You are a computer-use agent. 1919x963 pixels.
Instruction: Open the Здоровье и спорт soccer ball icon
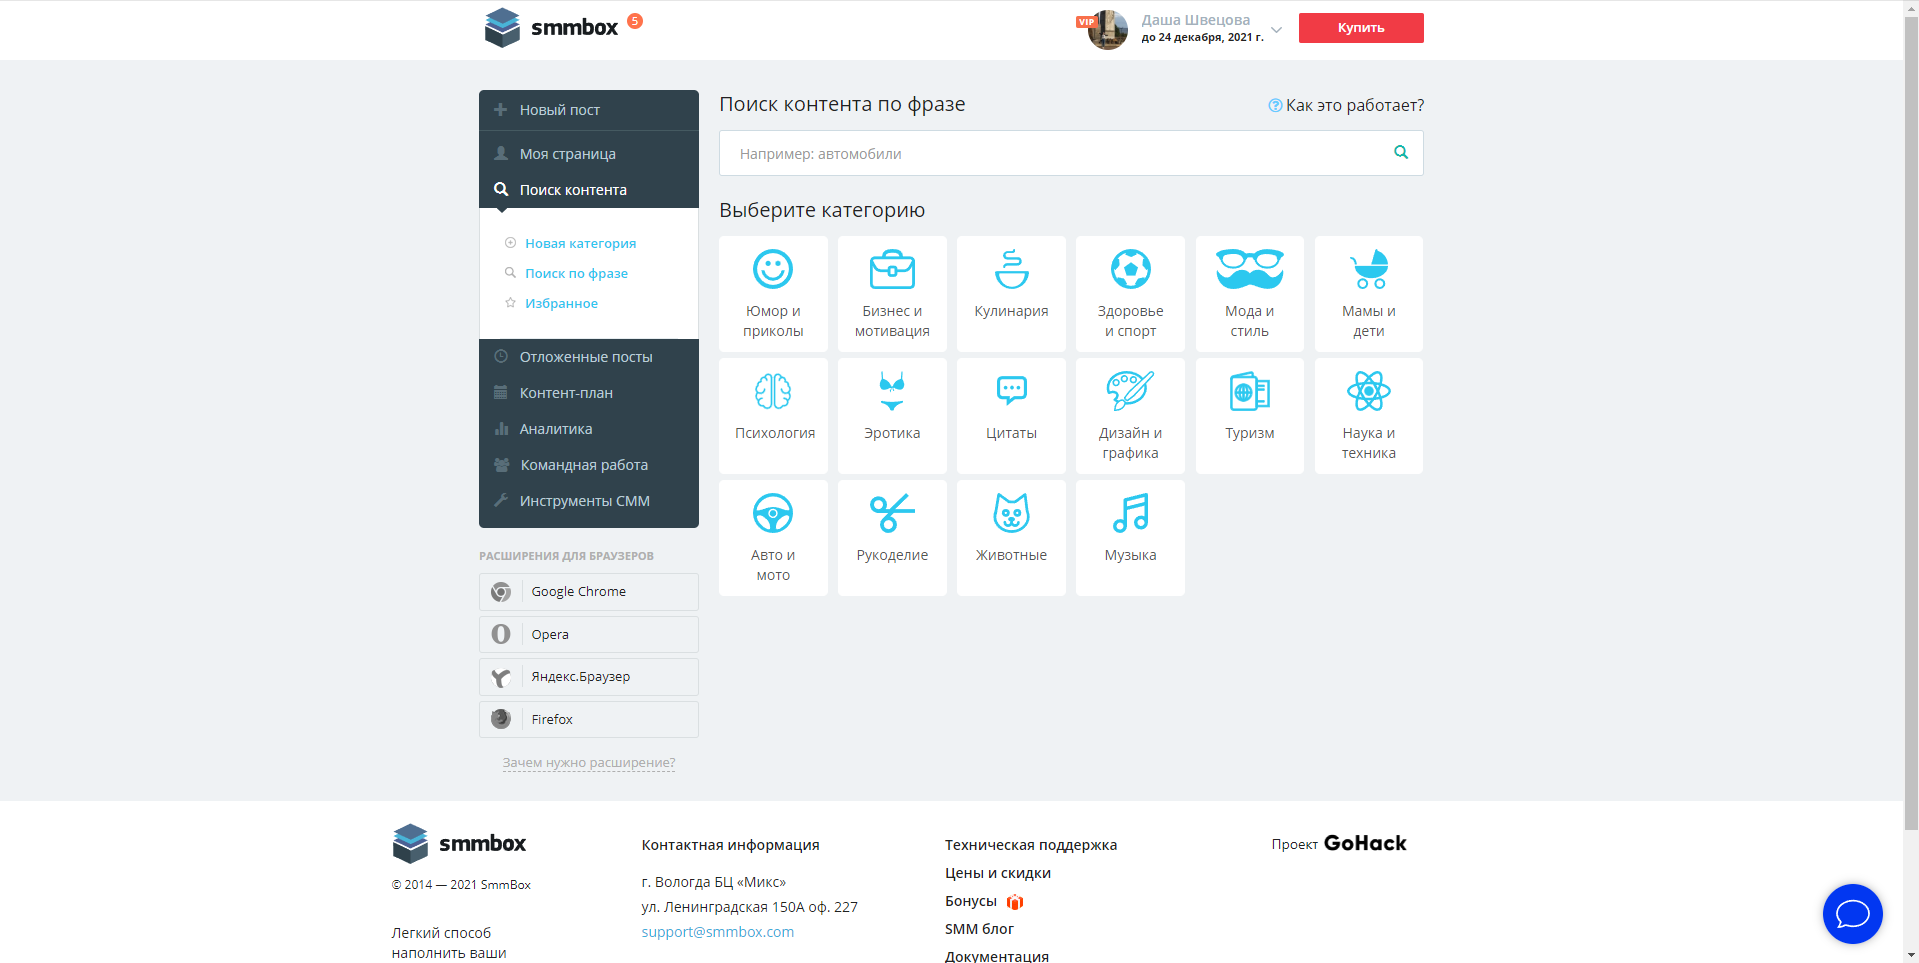[1130, 269]
